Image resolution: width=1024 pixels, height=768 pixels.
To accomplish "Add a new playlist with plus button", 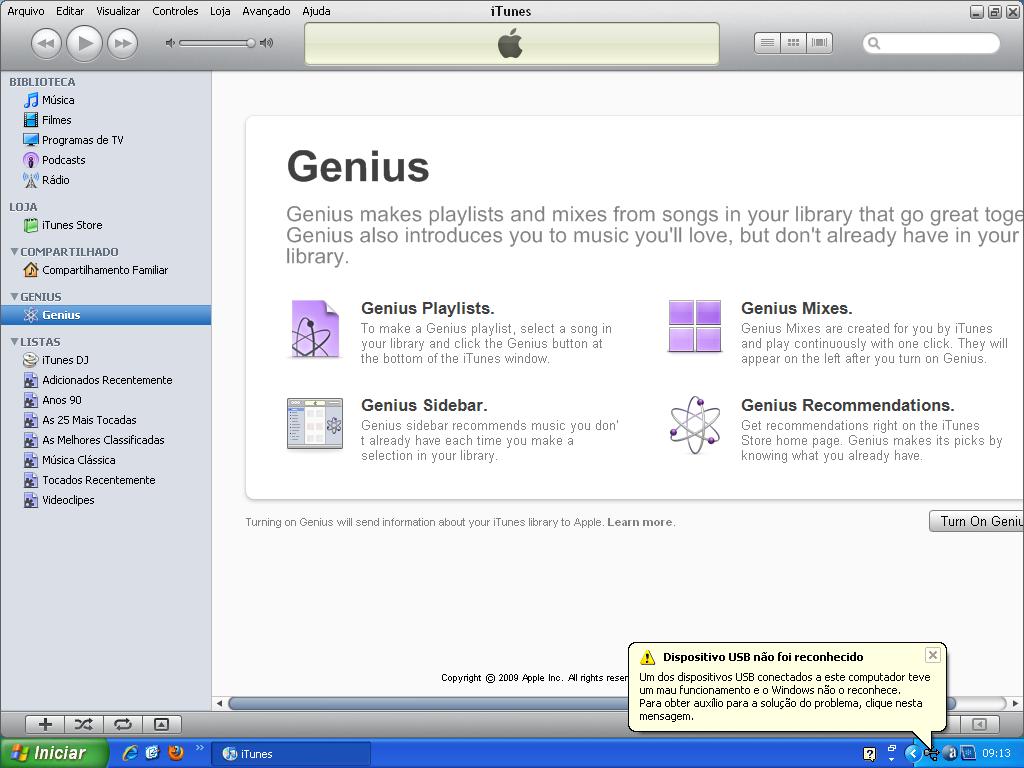I will pos(45,724).
